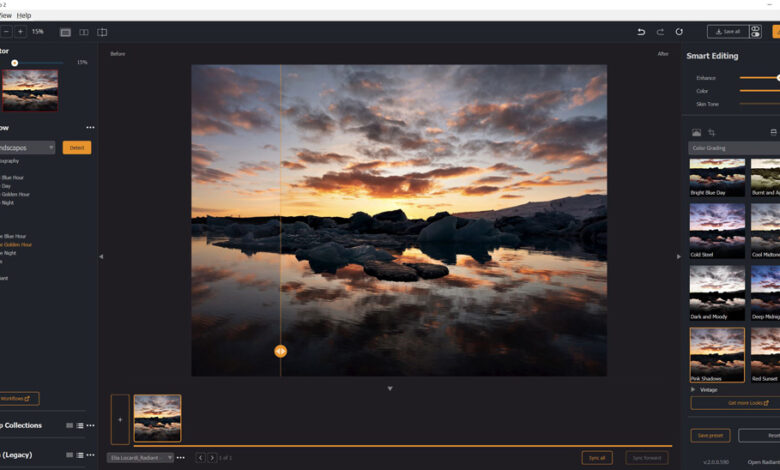Collapse the filmstrip with down arrow
This screenshot has height=470, width=780.
coord(390,388)
